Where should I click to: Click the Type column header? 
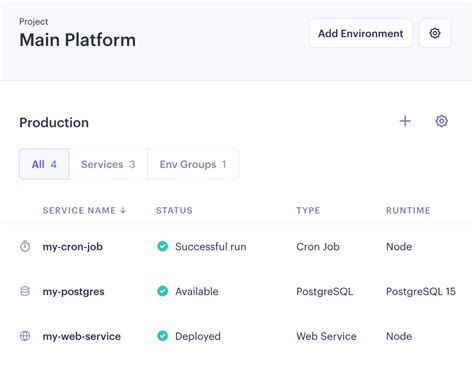(308, 210)
